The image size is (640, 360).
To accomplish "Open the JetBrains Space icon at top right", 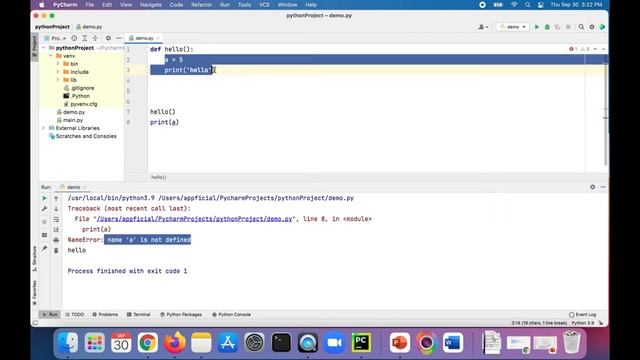I will point(602,27).
